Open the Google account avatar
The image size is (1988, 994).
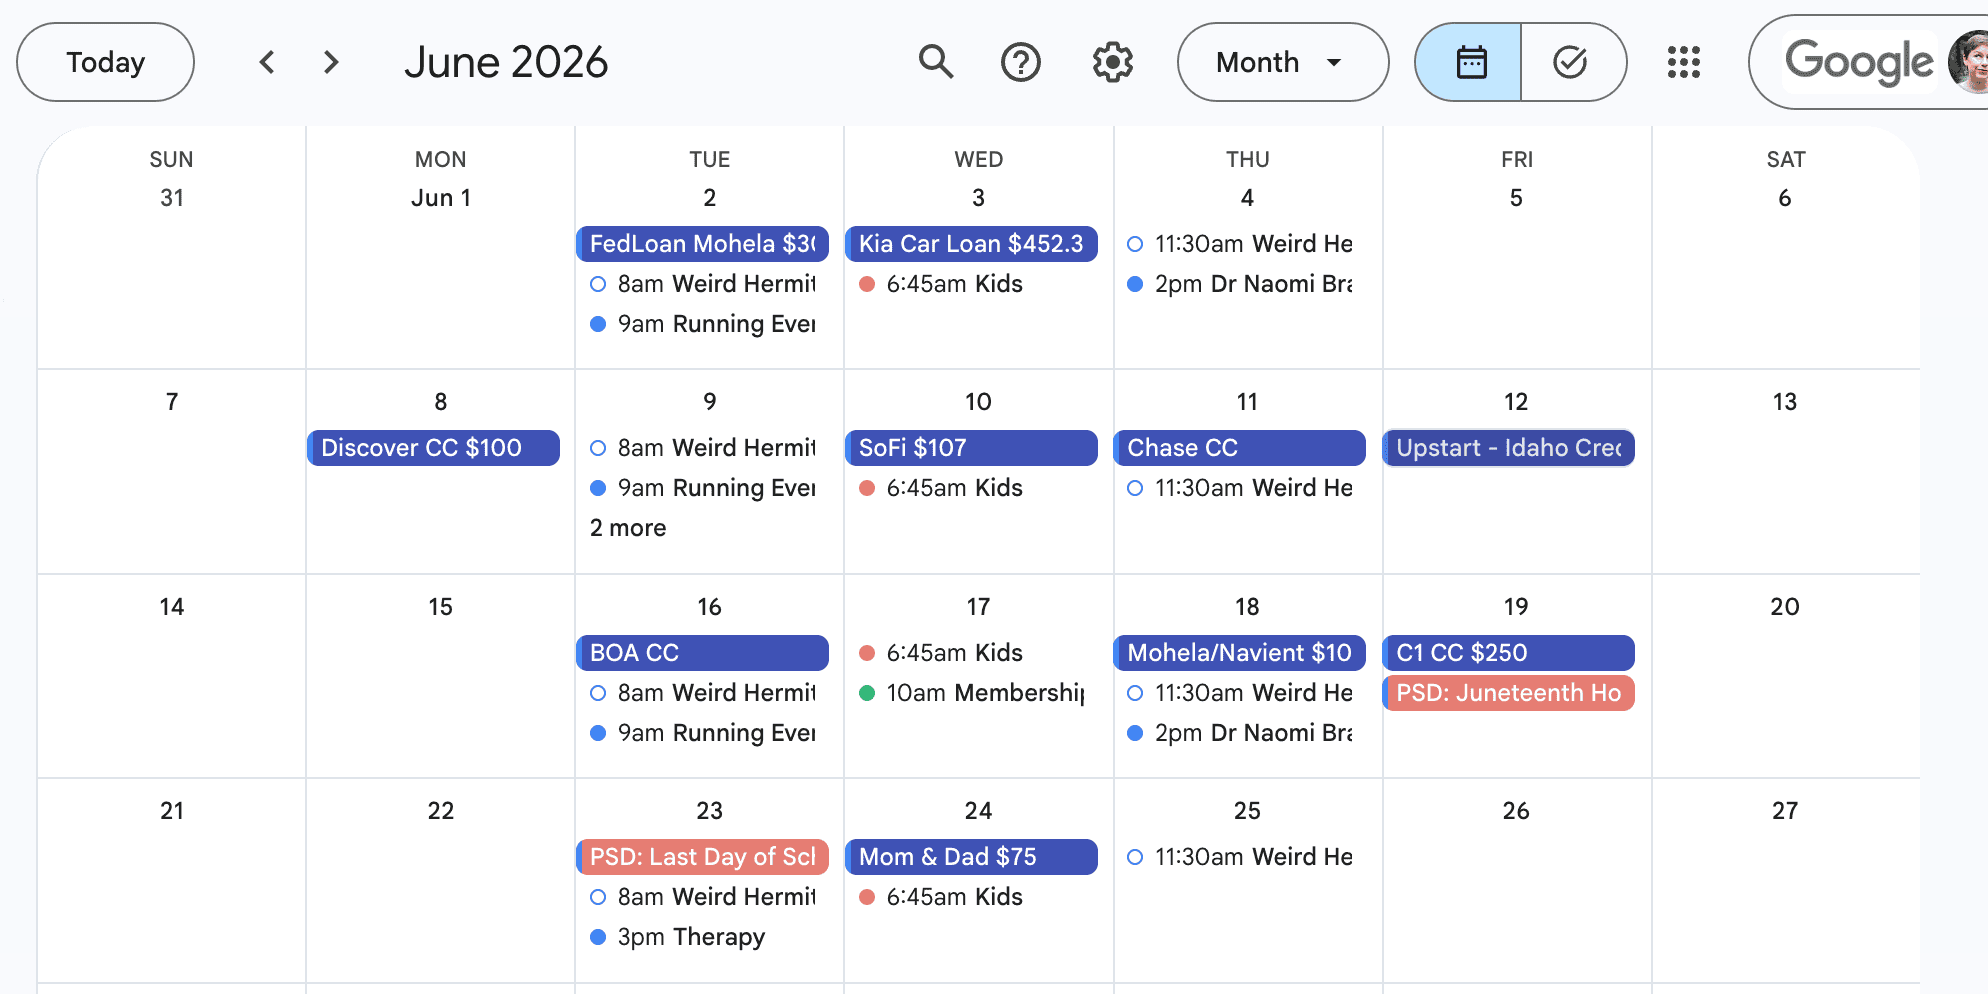pos(1968,62)
